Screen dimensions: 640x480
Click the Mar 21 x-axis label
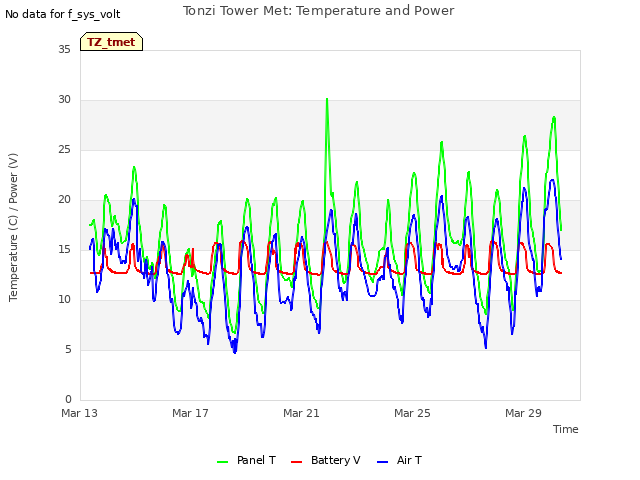click(301, 413)
